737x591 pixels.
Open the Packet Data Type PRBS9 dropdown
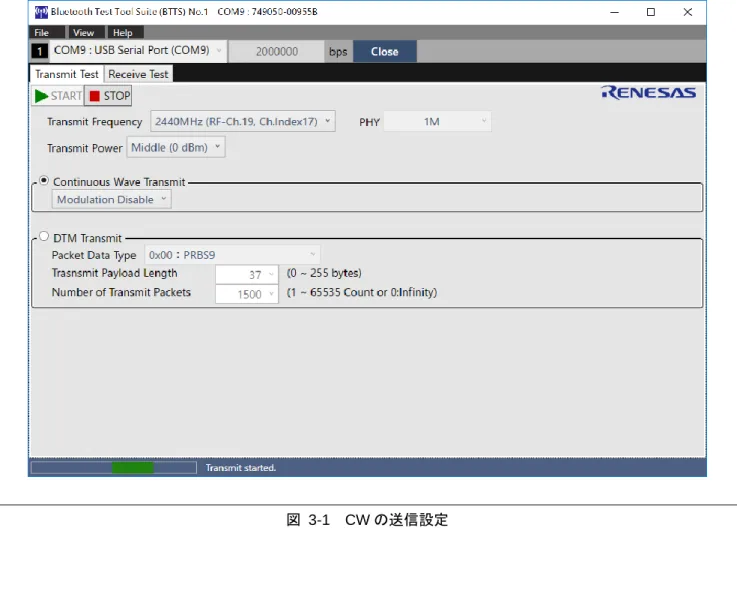pos(232,255)
